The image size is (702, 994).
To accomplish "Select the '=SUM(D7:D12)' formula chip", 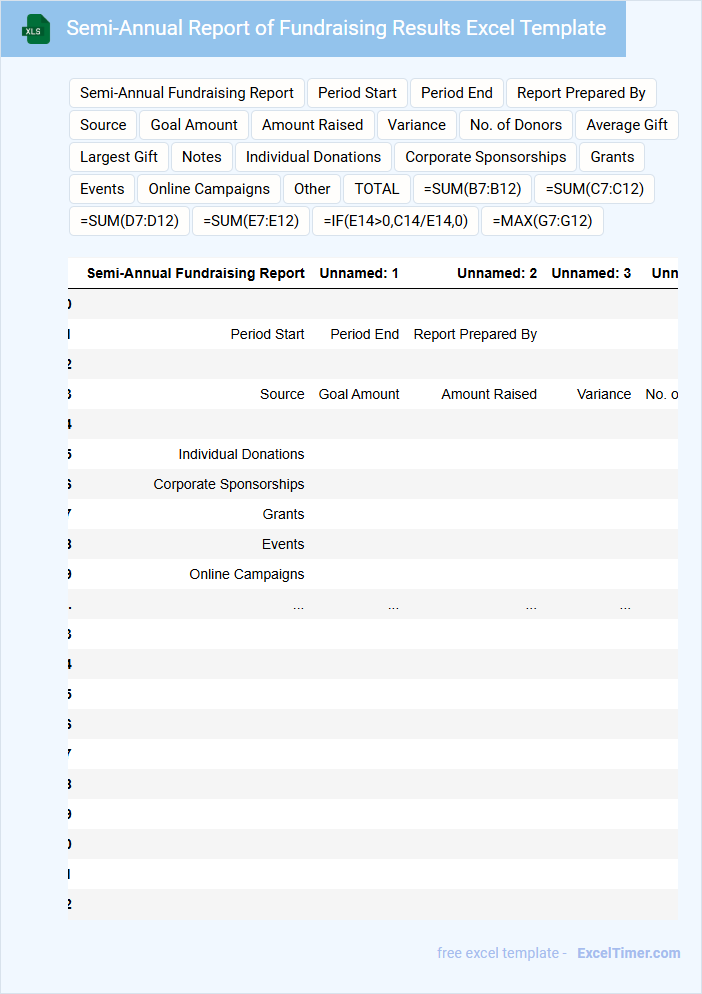I will click(129, 221).
